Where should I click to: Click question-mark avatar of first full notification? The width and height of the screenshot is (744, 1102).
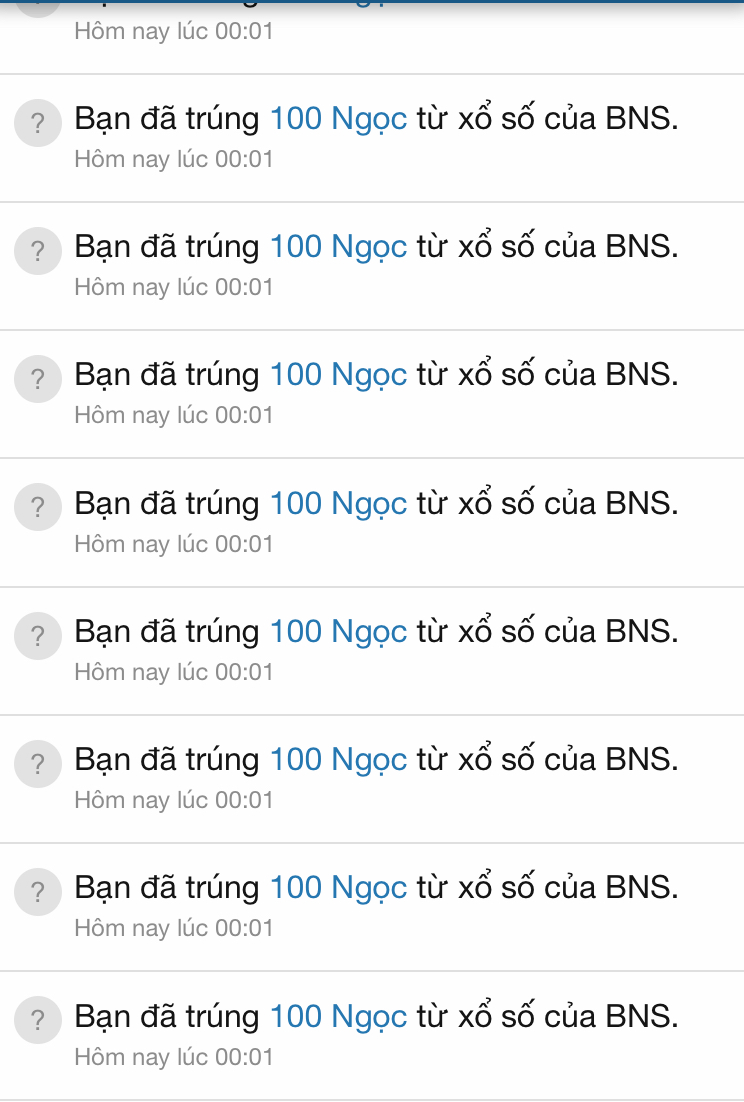pos(38,124)
